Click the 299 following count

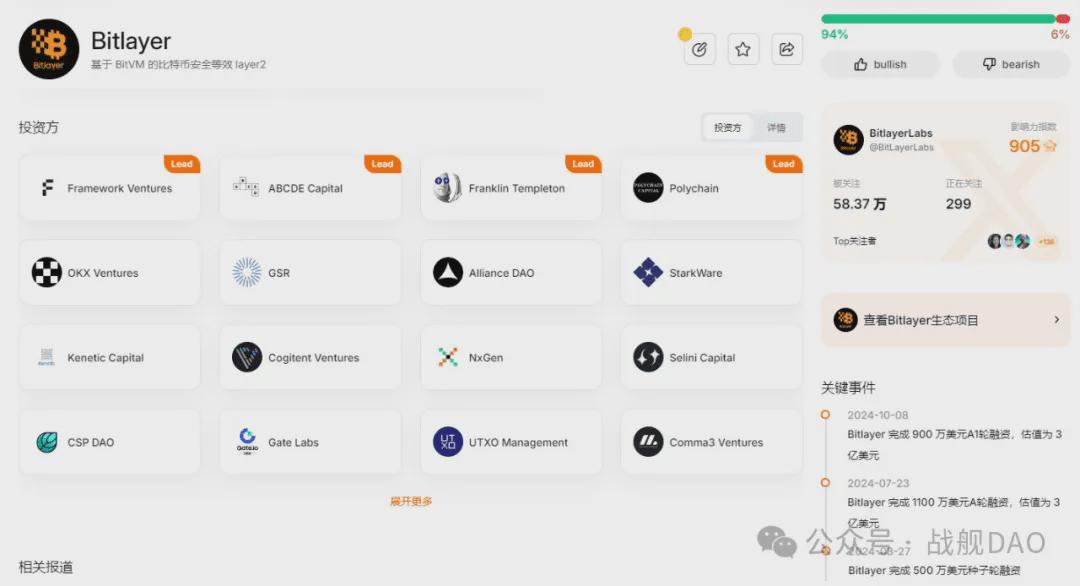coord(958,204)
